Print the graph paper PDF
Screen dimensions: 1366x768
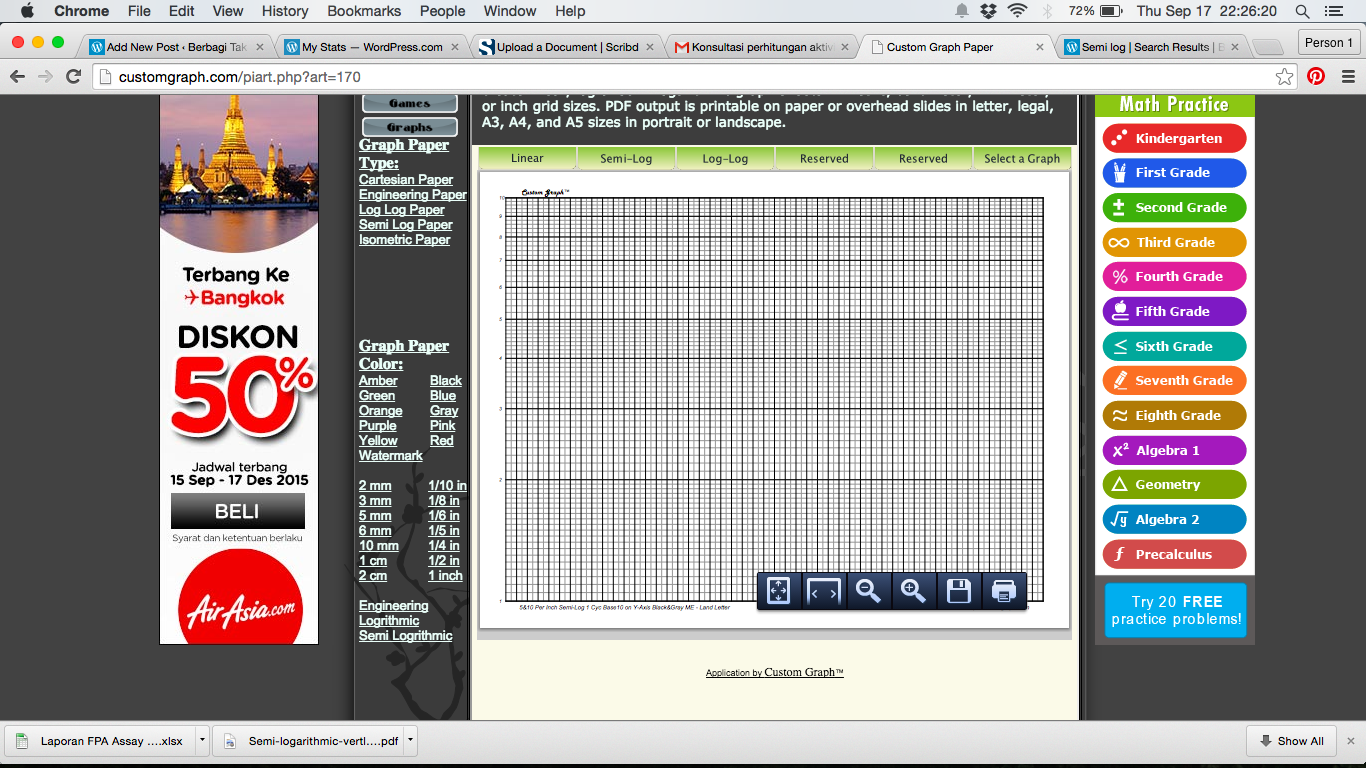click(1003, 591)
